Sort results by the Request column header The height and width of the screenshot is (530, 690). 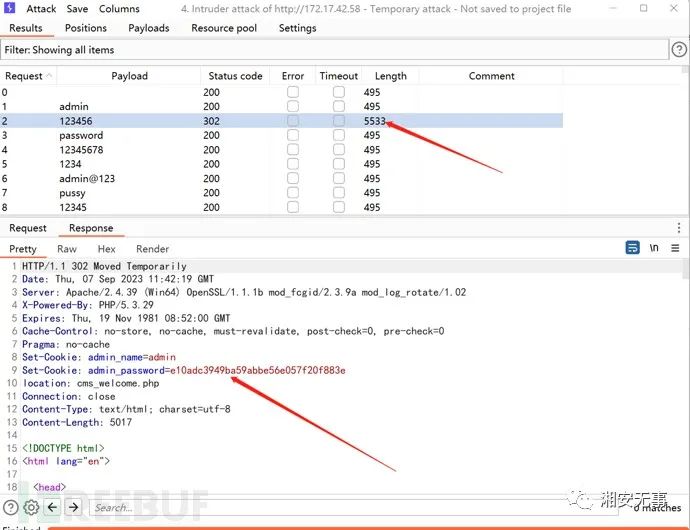point(24,76)
